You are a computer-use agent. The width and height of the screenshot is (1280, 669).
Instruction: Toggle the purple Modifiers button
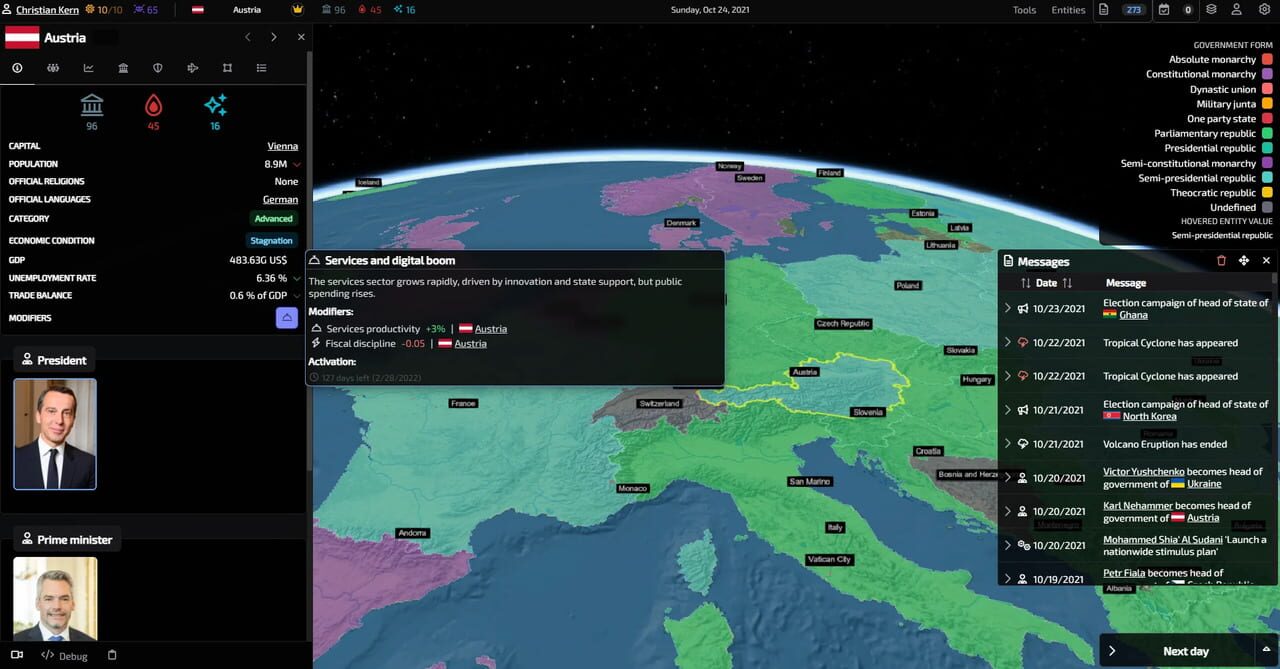coord(287,318)
